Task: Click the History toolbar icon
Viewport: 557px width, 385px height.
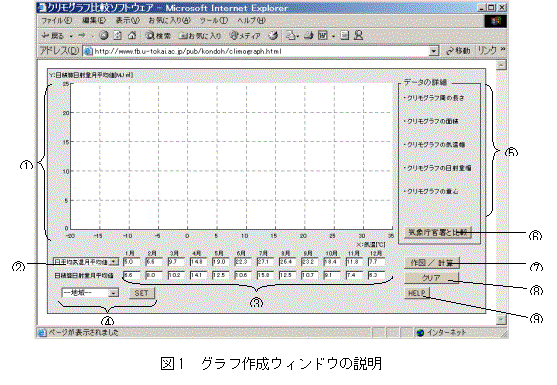Action: [273, 35]
